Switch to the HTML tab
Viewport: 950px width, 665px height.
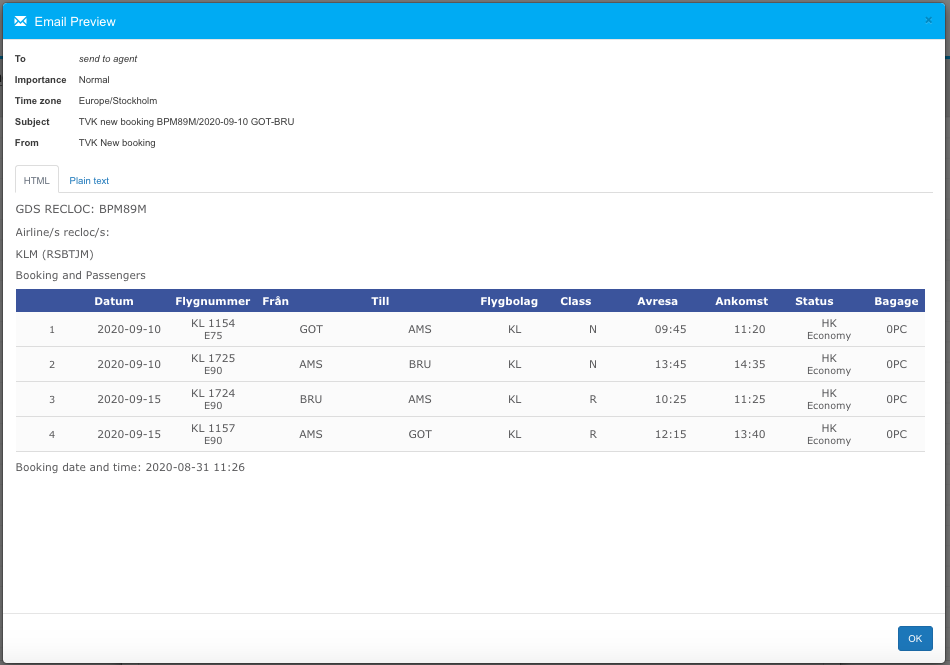click(x=37, y=180)
